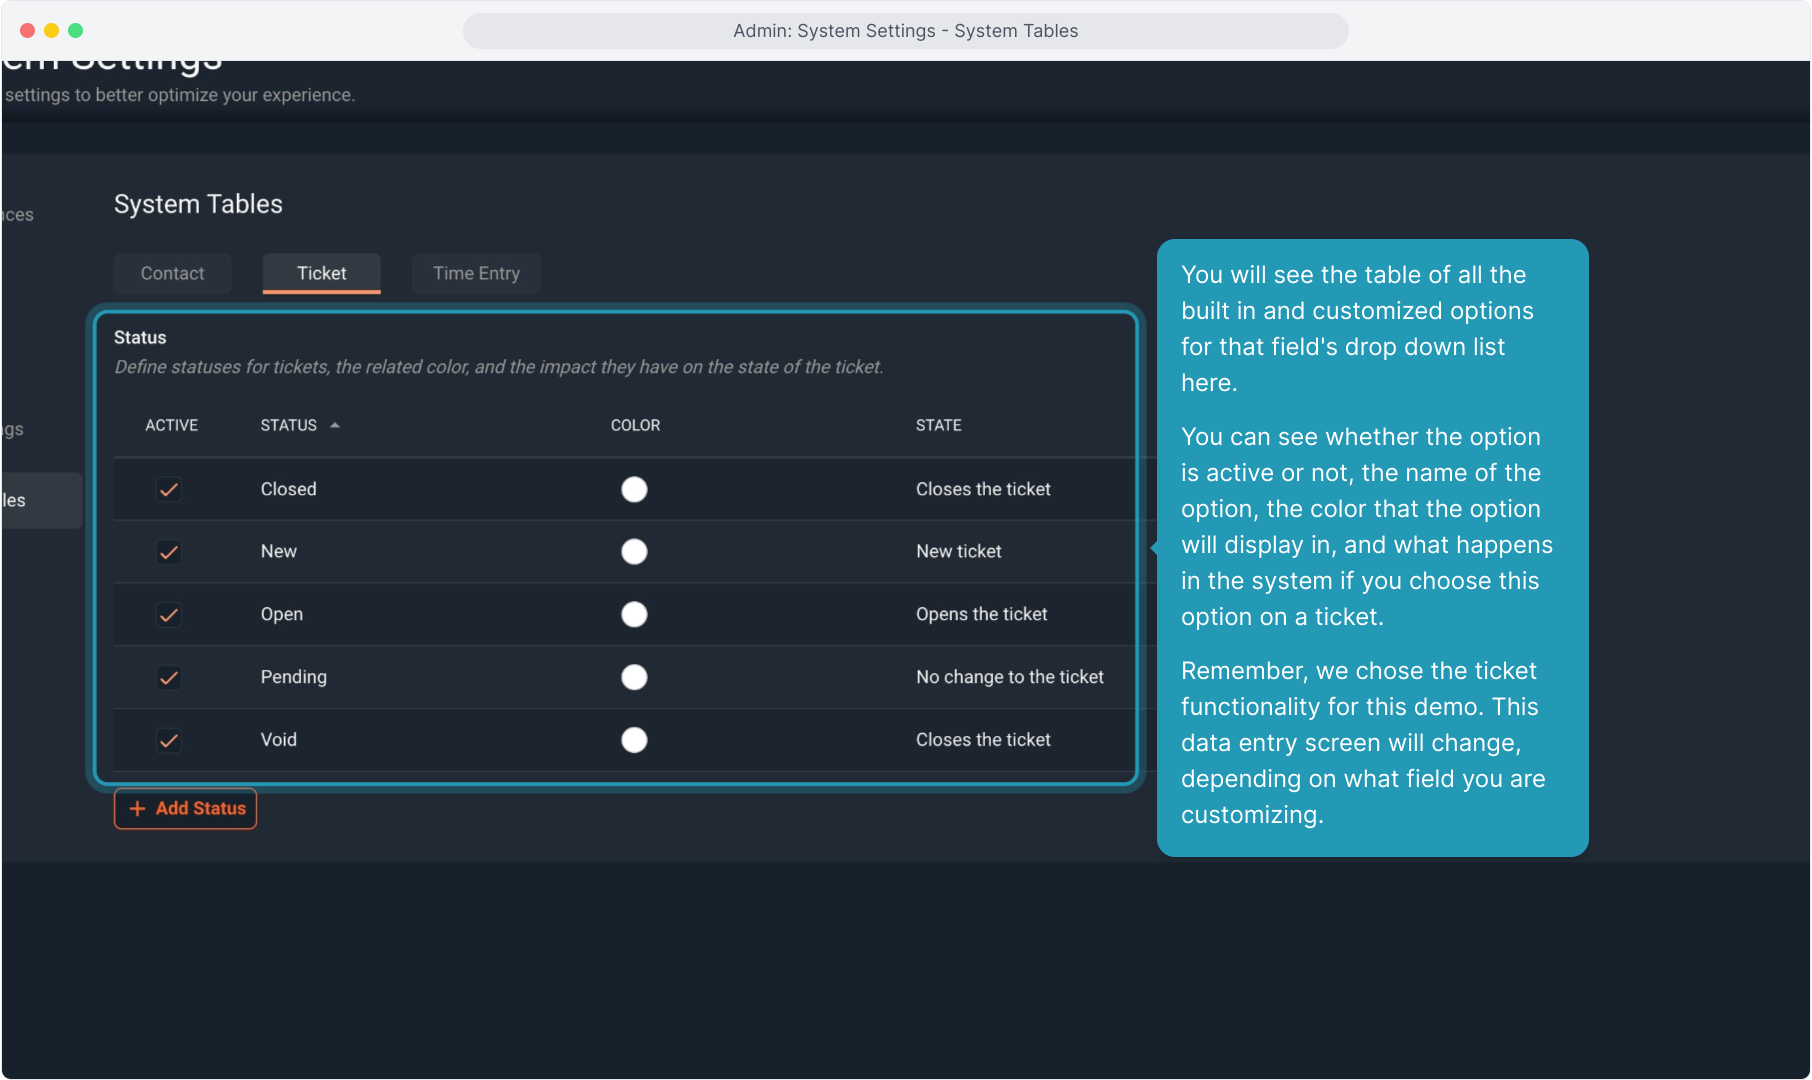Screen dimensions: 1812x1080
Task: Click the sort arrow beside STATUS header
Action: tap(335, 425)
